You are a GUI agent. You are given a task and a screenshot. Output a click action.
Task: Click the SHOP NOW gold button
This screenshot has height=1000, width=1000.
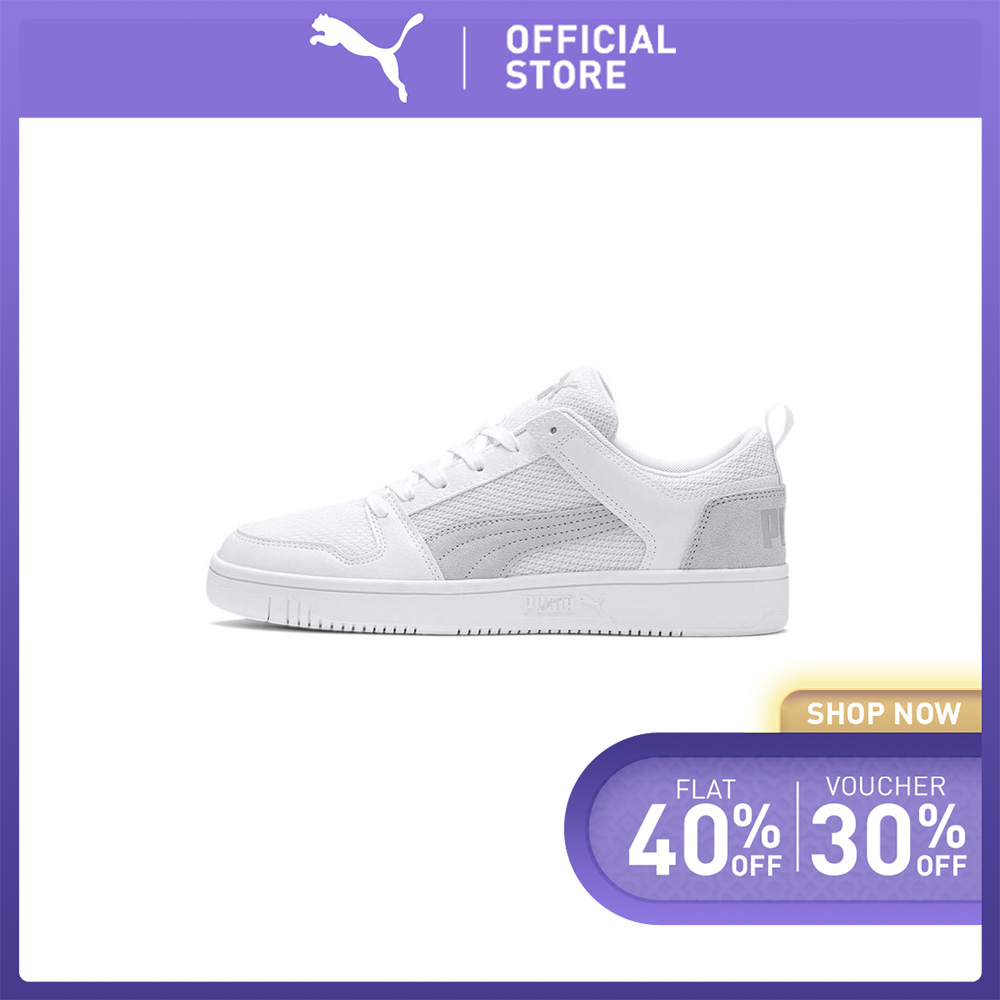(882, 713)
